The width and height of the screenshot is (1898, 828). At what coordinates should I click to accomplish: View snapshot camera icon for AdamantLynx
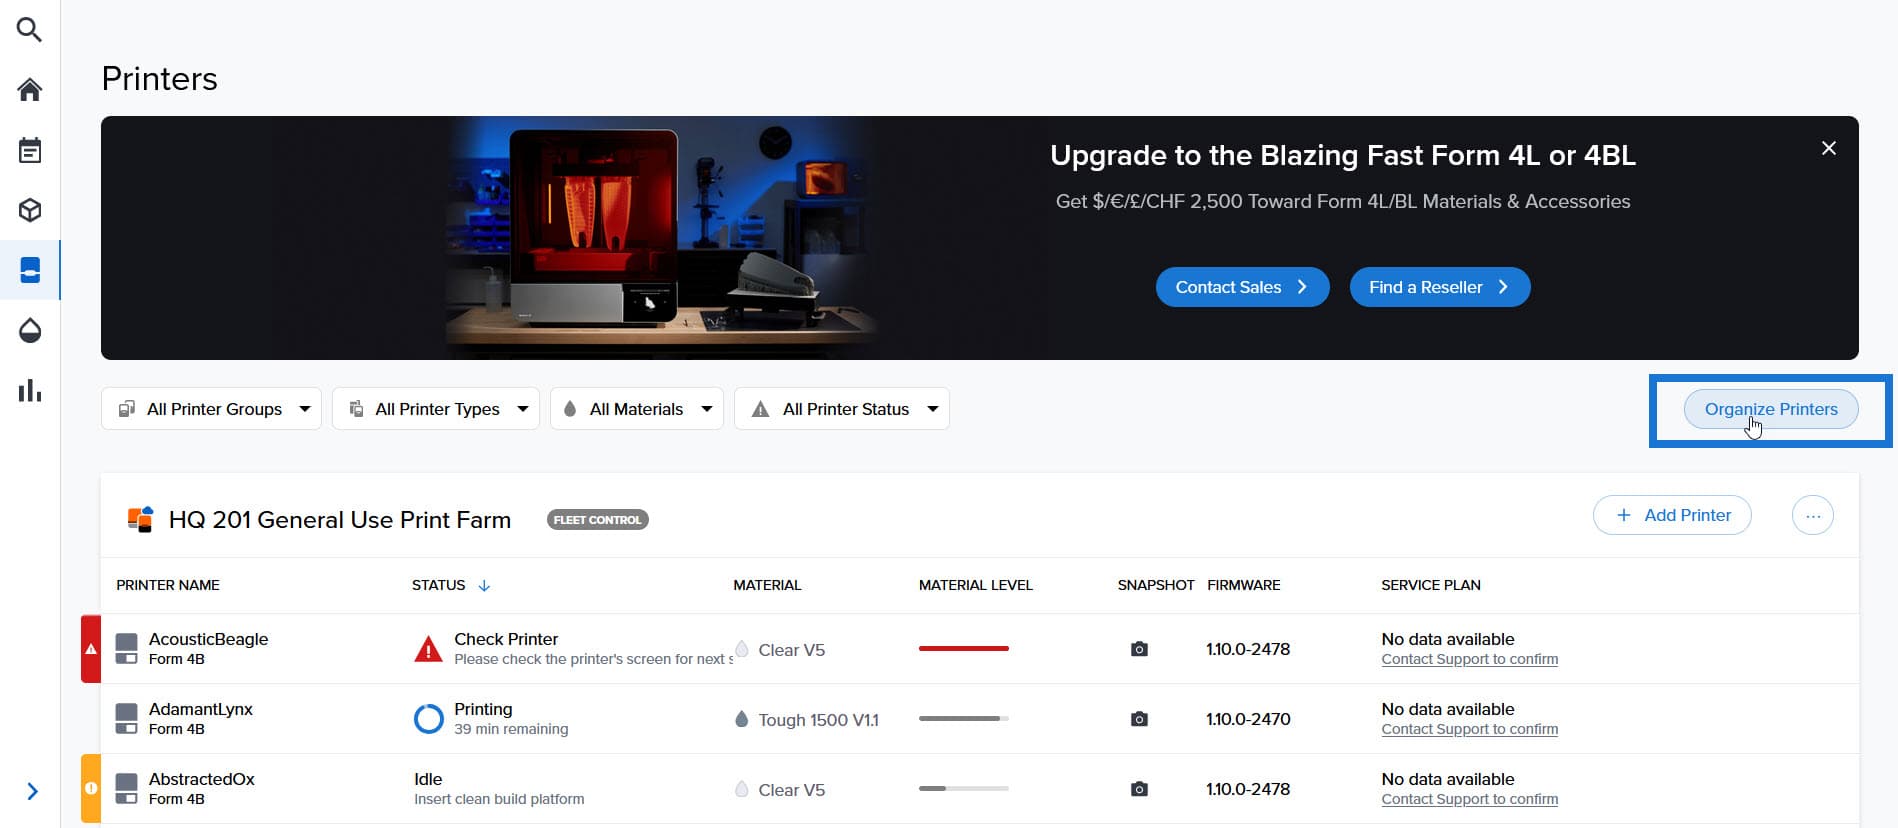coord(1139,719)
